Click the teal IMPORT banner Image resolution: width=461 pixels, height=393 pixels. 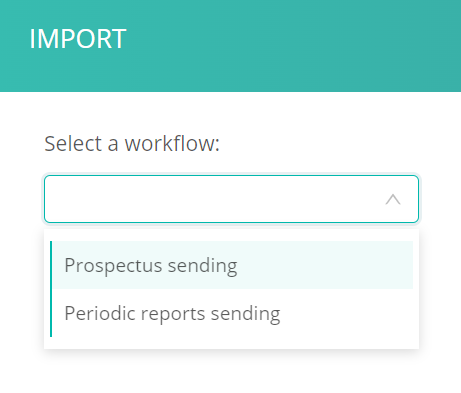coord(230,46)
